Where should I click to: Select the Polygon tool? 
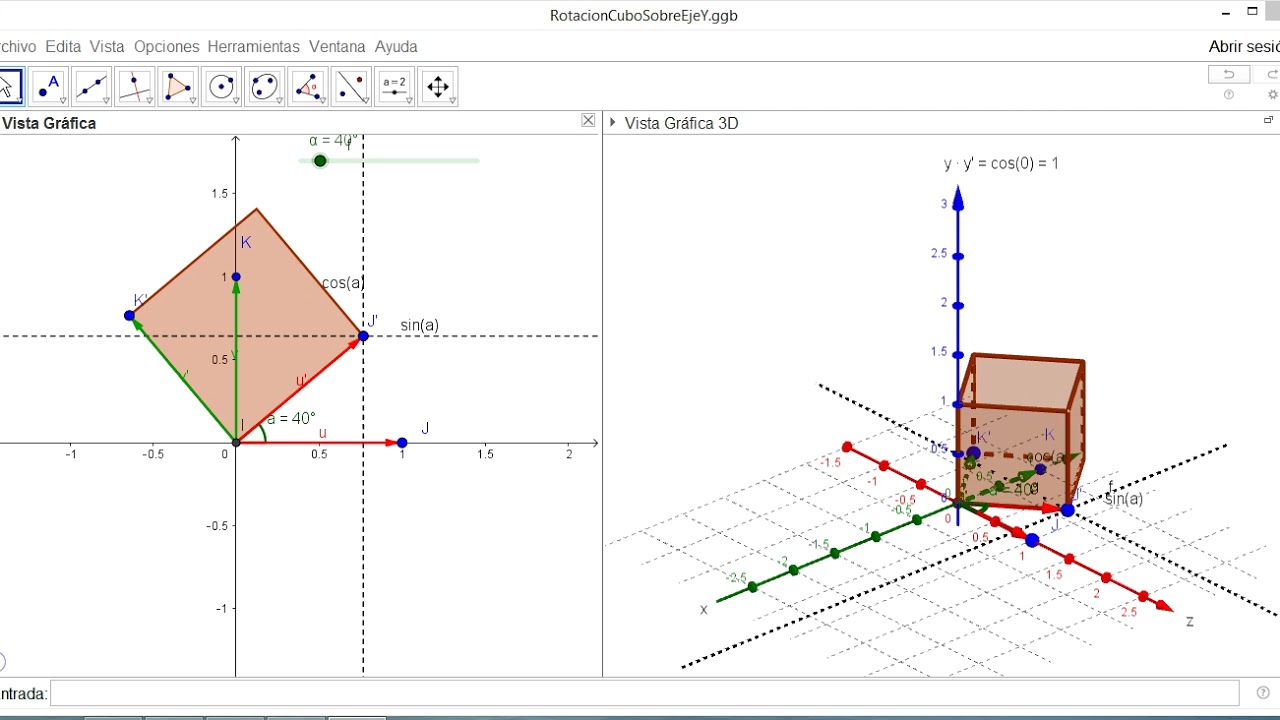click(x=178, y=86)
